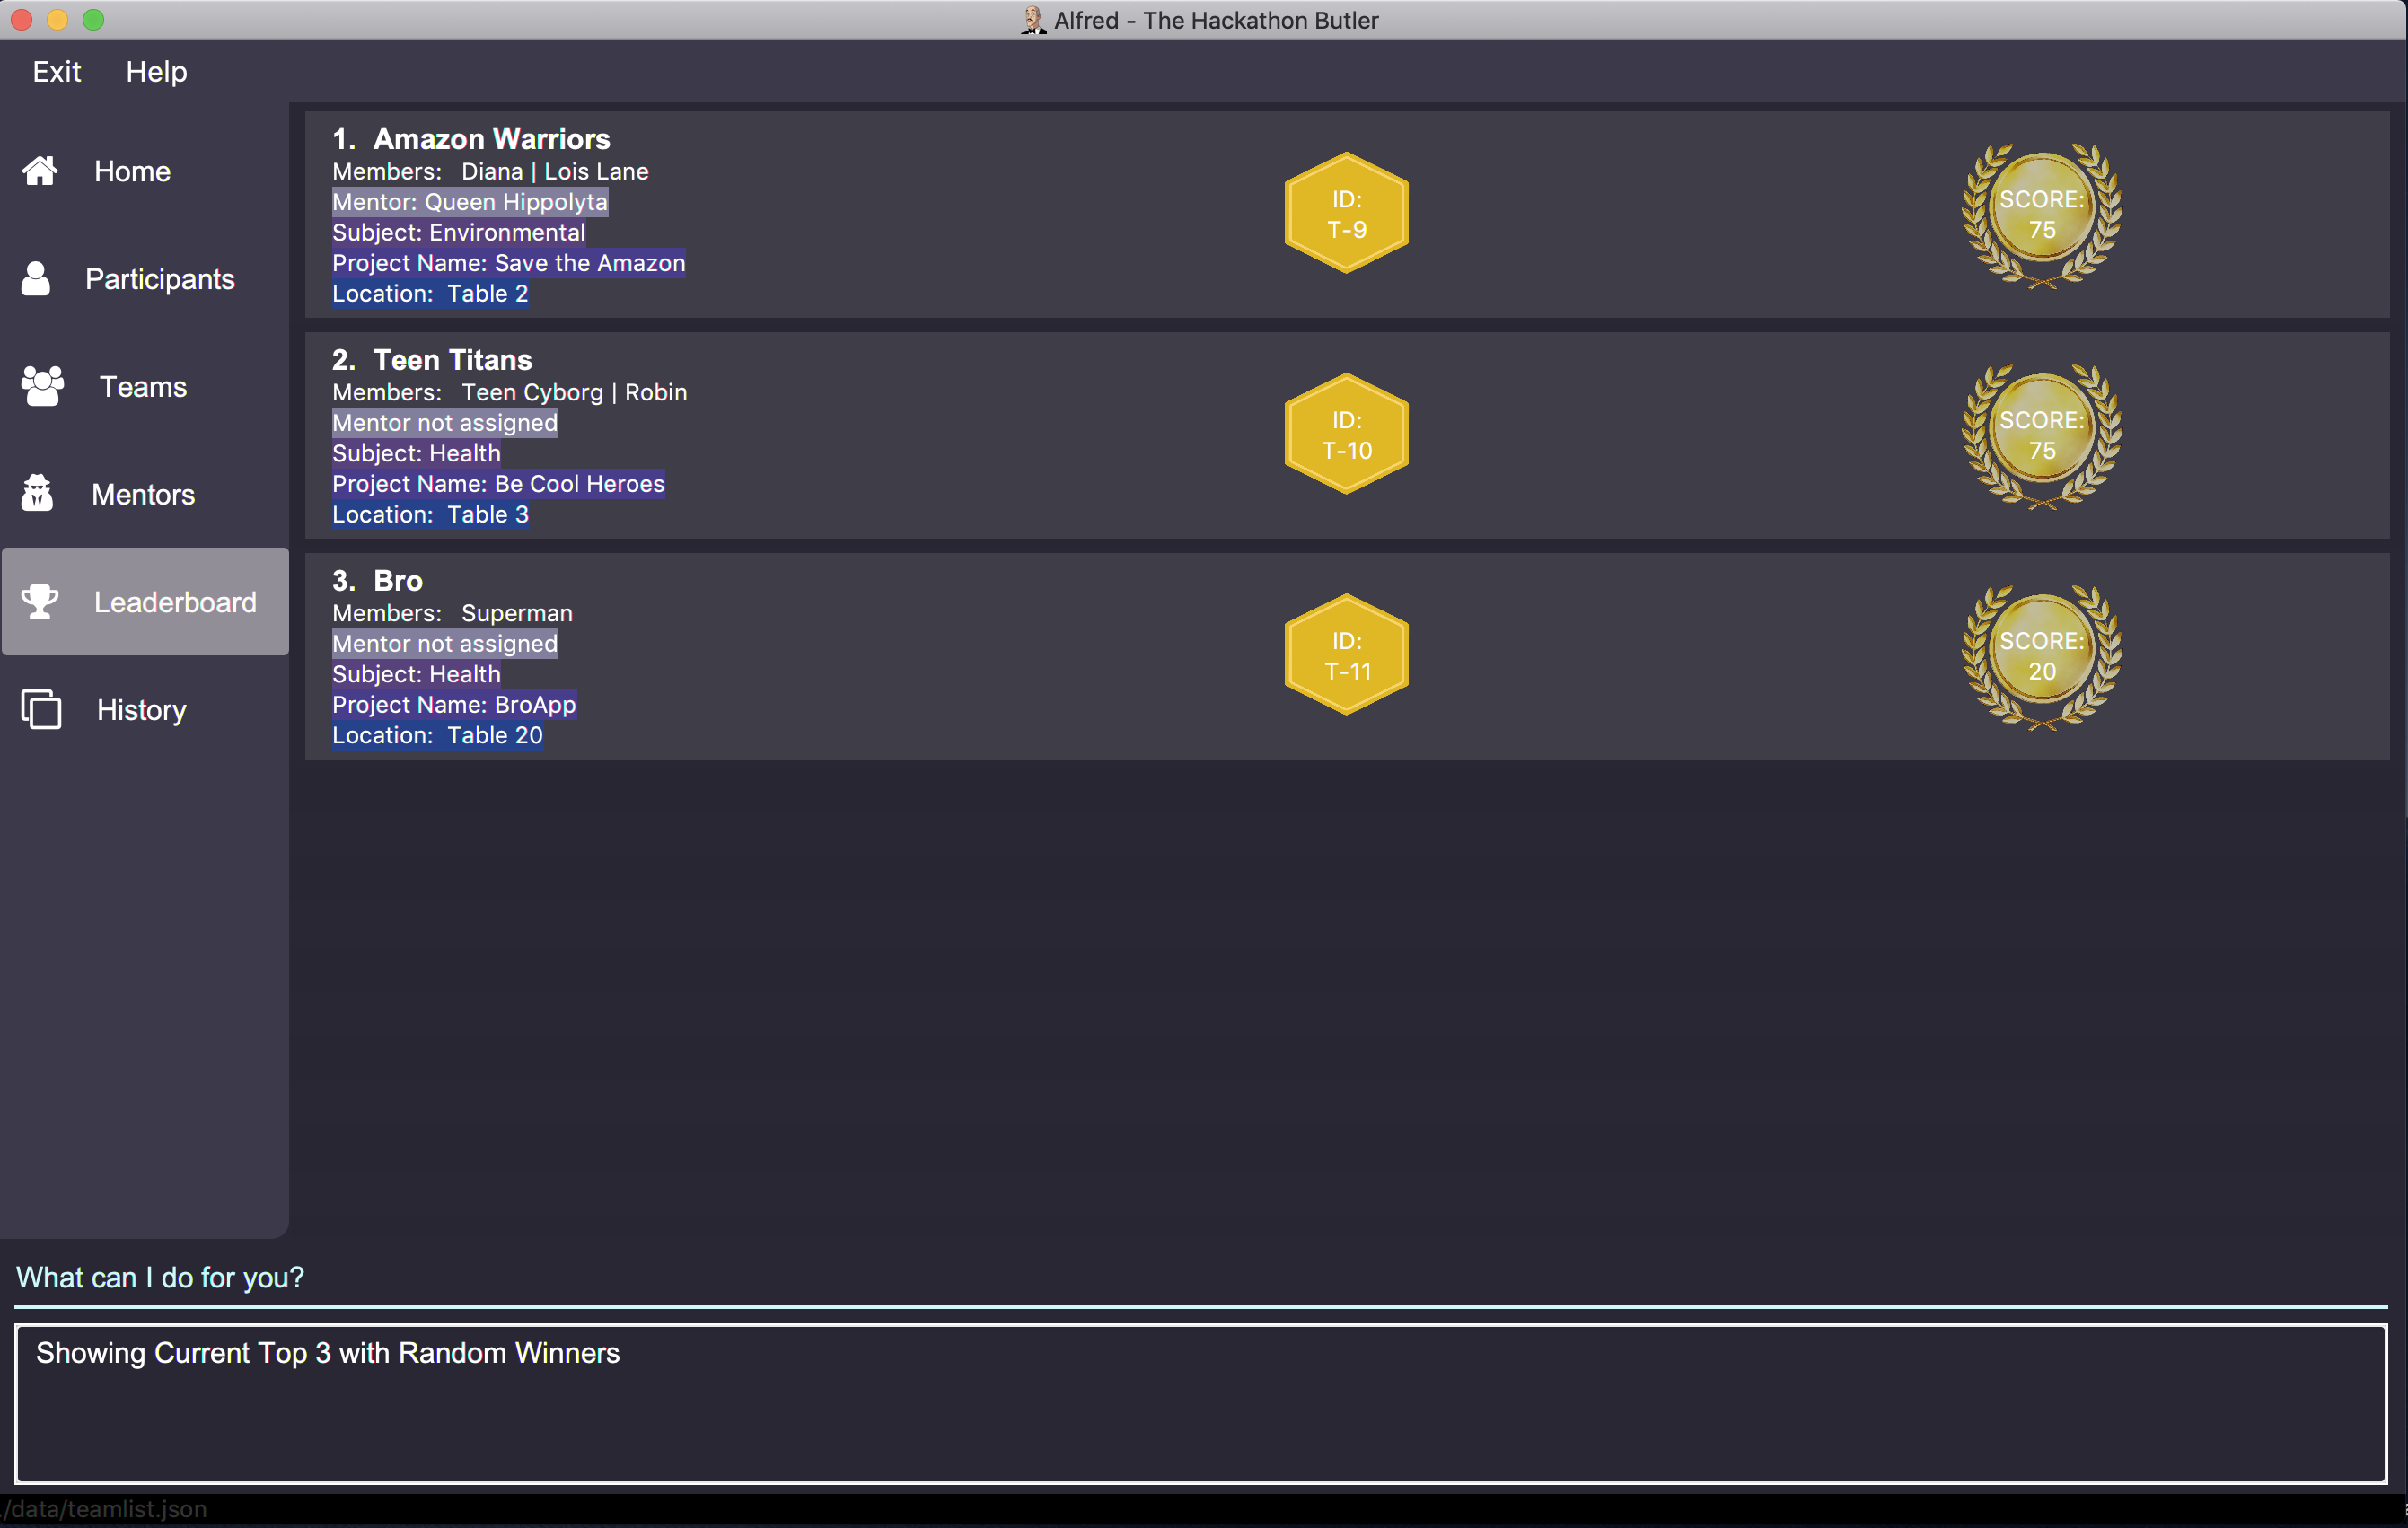The width and height of the screenshot is (2408, 1528).
Task: Click the Teams group icon
Action: pyautogui.click(x=42, y=386)
